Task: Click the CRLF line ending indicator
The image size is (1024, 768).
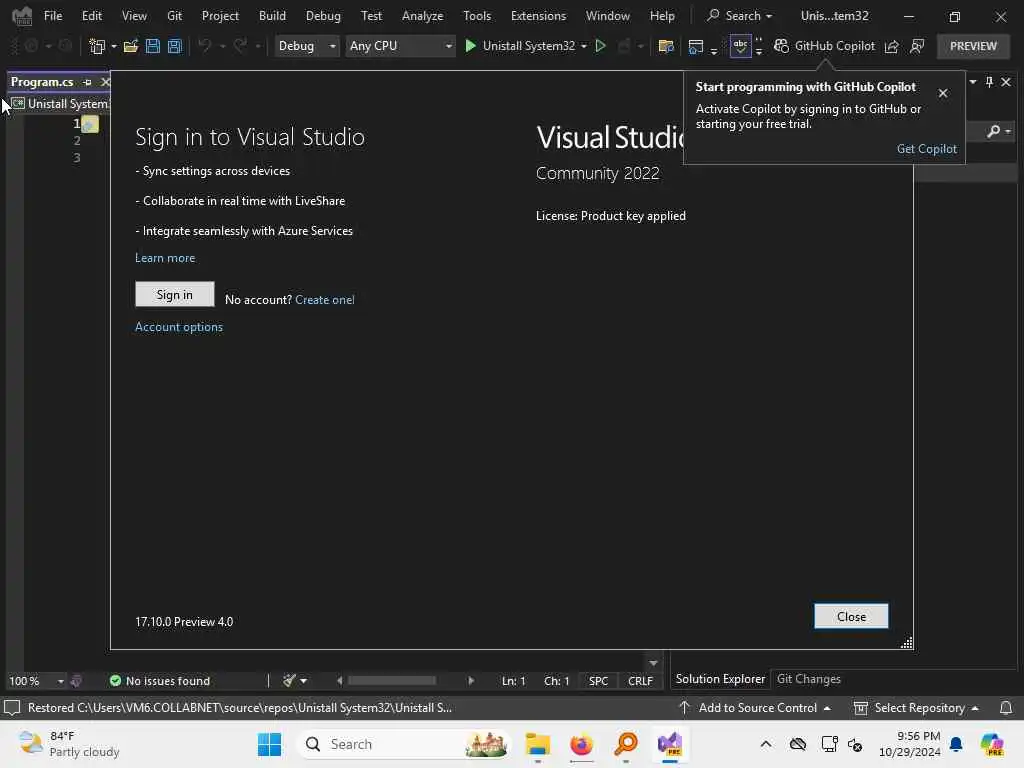Action: tap(640, 680)
